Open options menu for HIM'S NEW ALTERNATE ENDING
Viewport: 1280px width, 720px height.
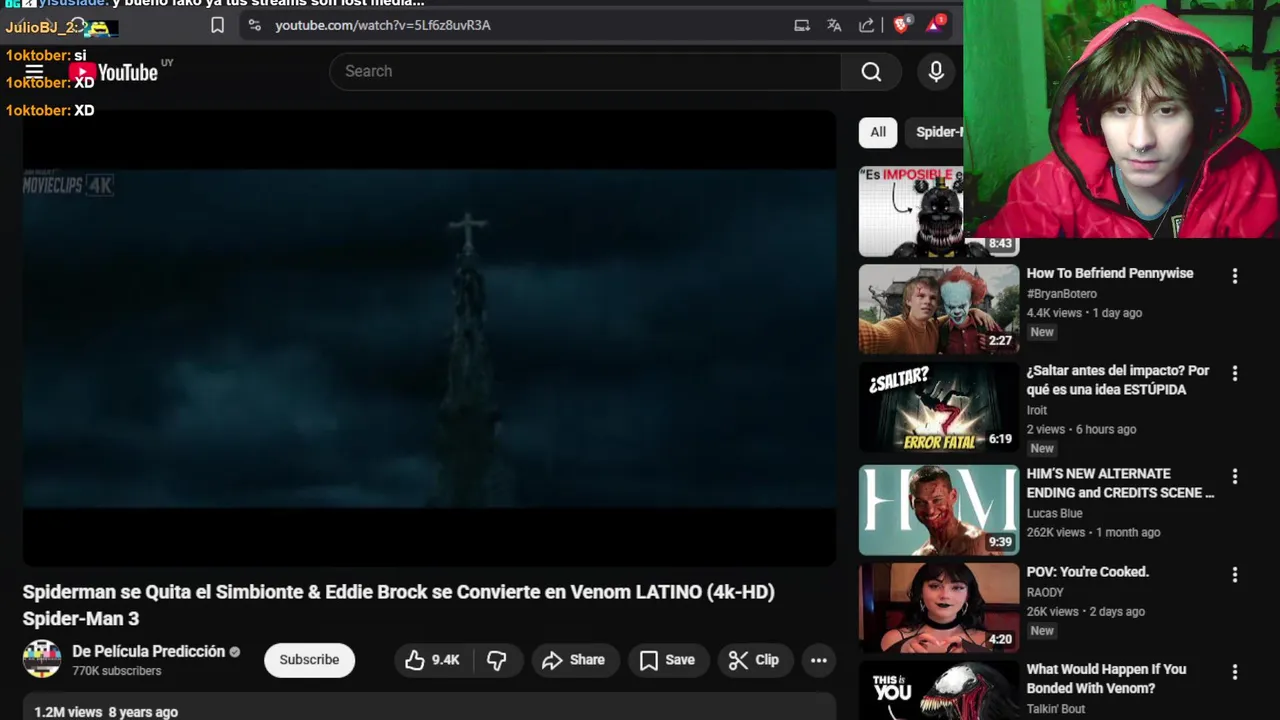click(x=1235, y=476)
